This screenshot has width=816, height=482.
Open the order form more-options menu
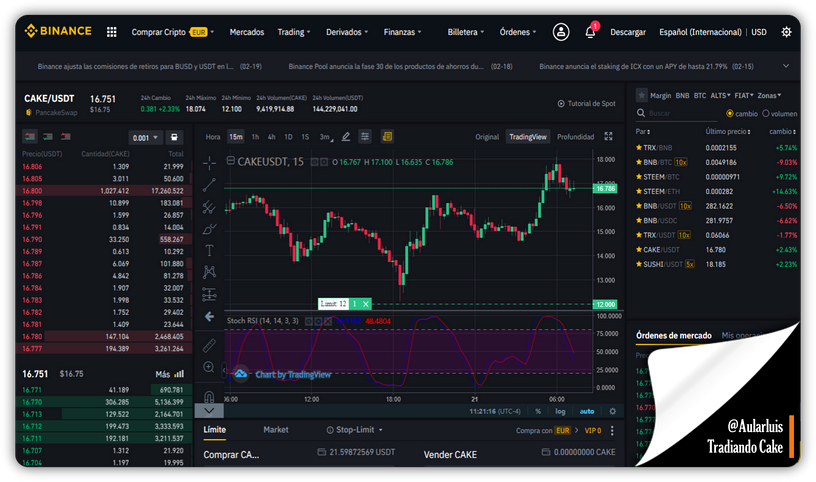(x=612, y=430)
